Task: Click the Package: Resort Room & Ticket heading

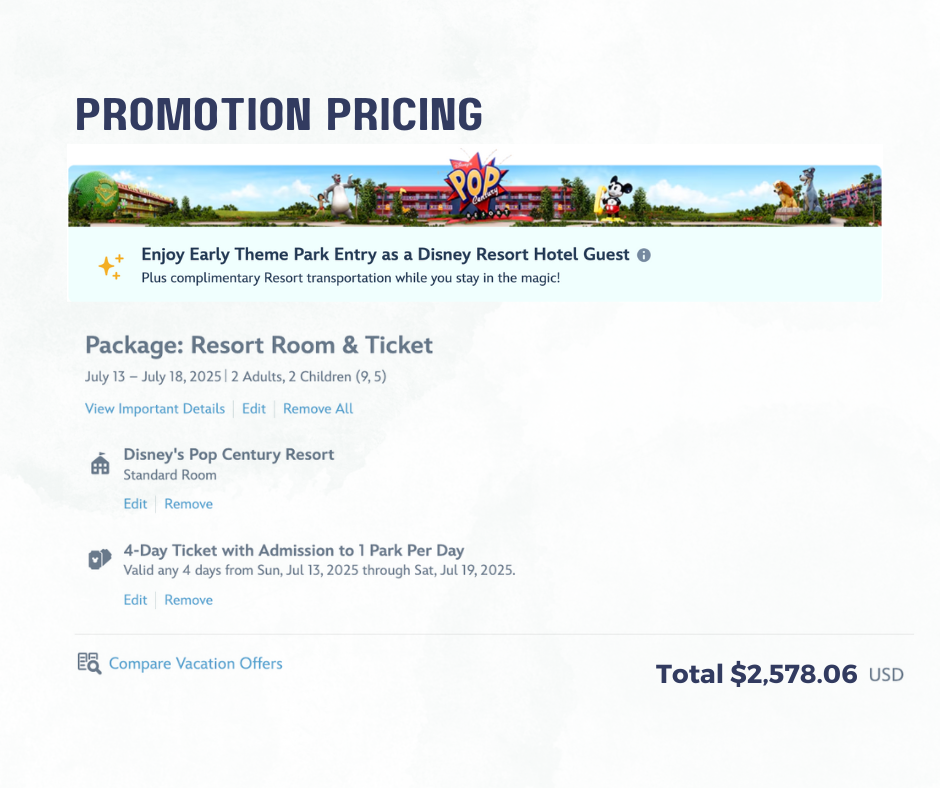Action: click(x=259, y=345)
